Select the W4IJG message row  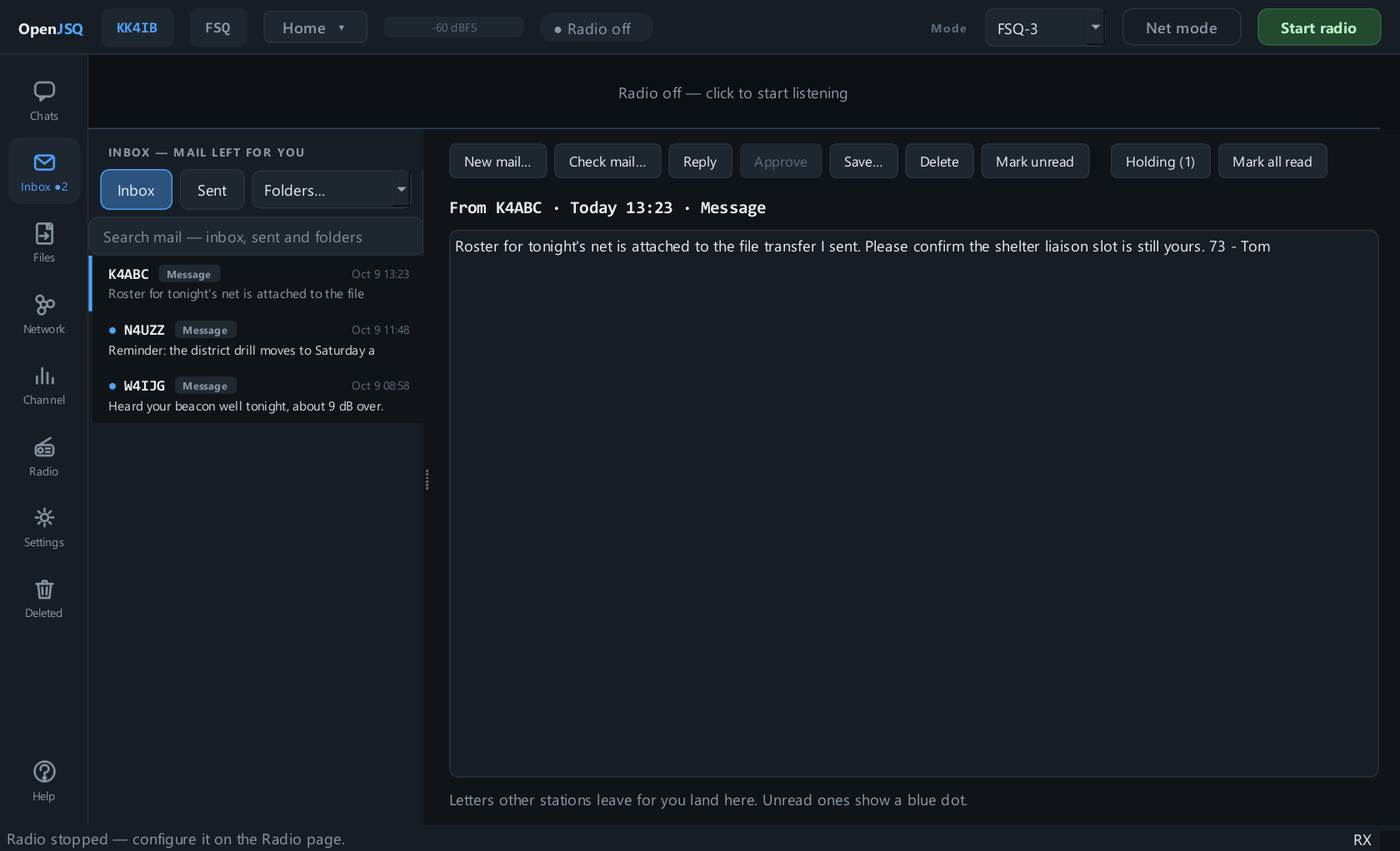point(257,395)
